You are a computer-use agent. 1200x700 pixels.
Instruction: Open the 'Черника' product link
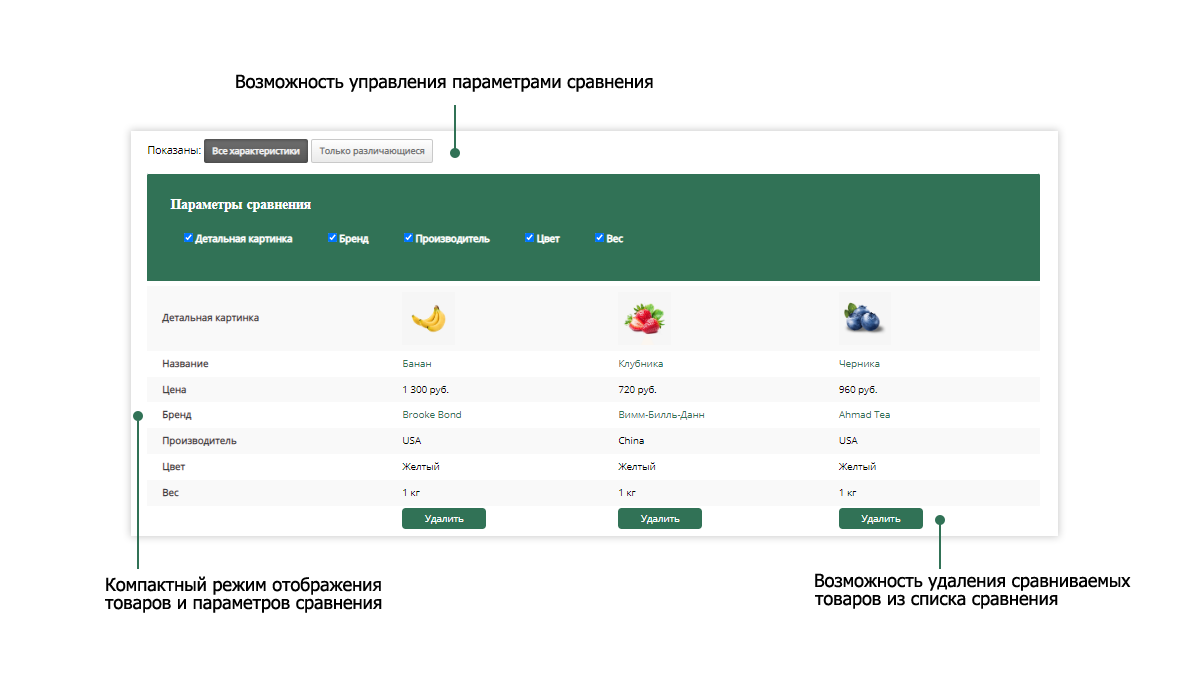click(859, 364)
